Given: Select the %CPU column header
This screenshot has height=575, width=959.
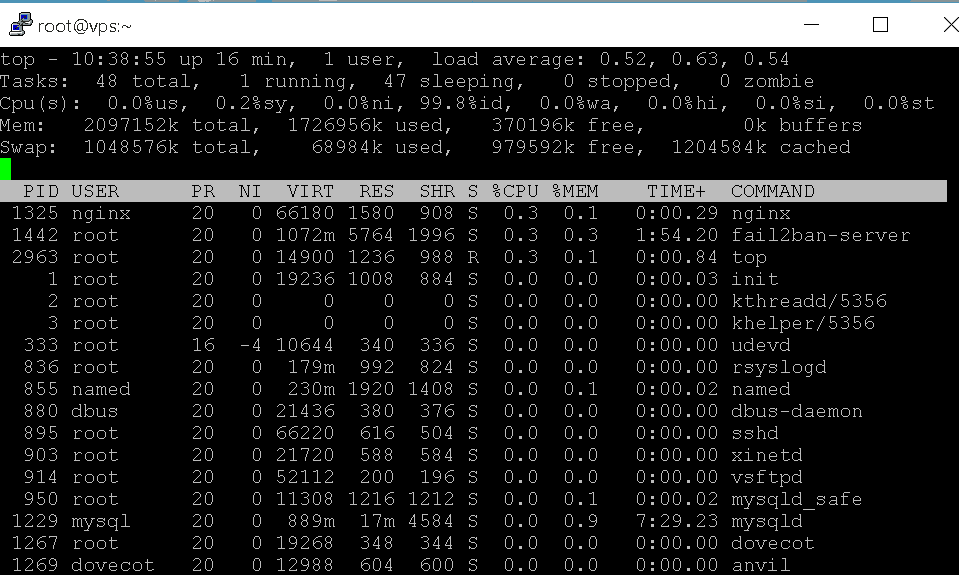Looking at the screenshot, I should (x=515, y=191).
